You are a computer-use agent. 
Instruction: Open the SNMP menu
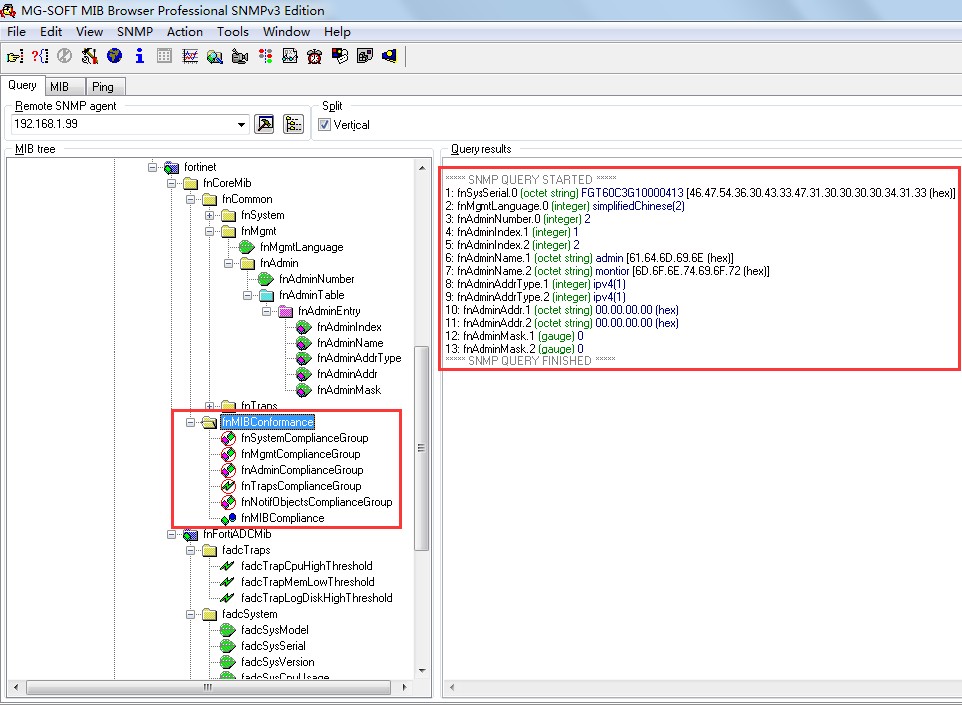(x=135, y=32)
